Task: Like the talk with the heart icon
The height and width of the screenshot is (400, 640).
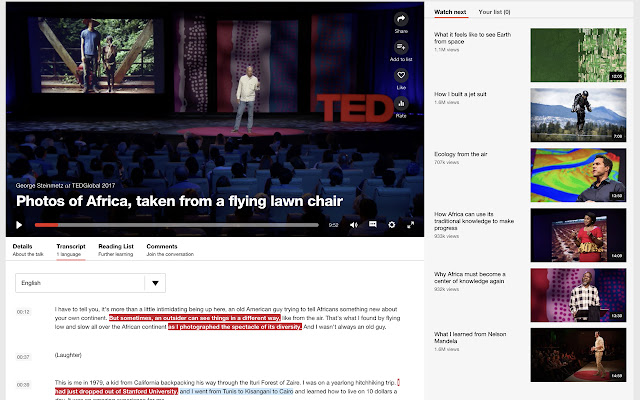Action: 401,75
